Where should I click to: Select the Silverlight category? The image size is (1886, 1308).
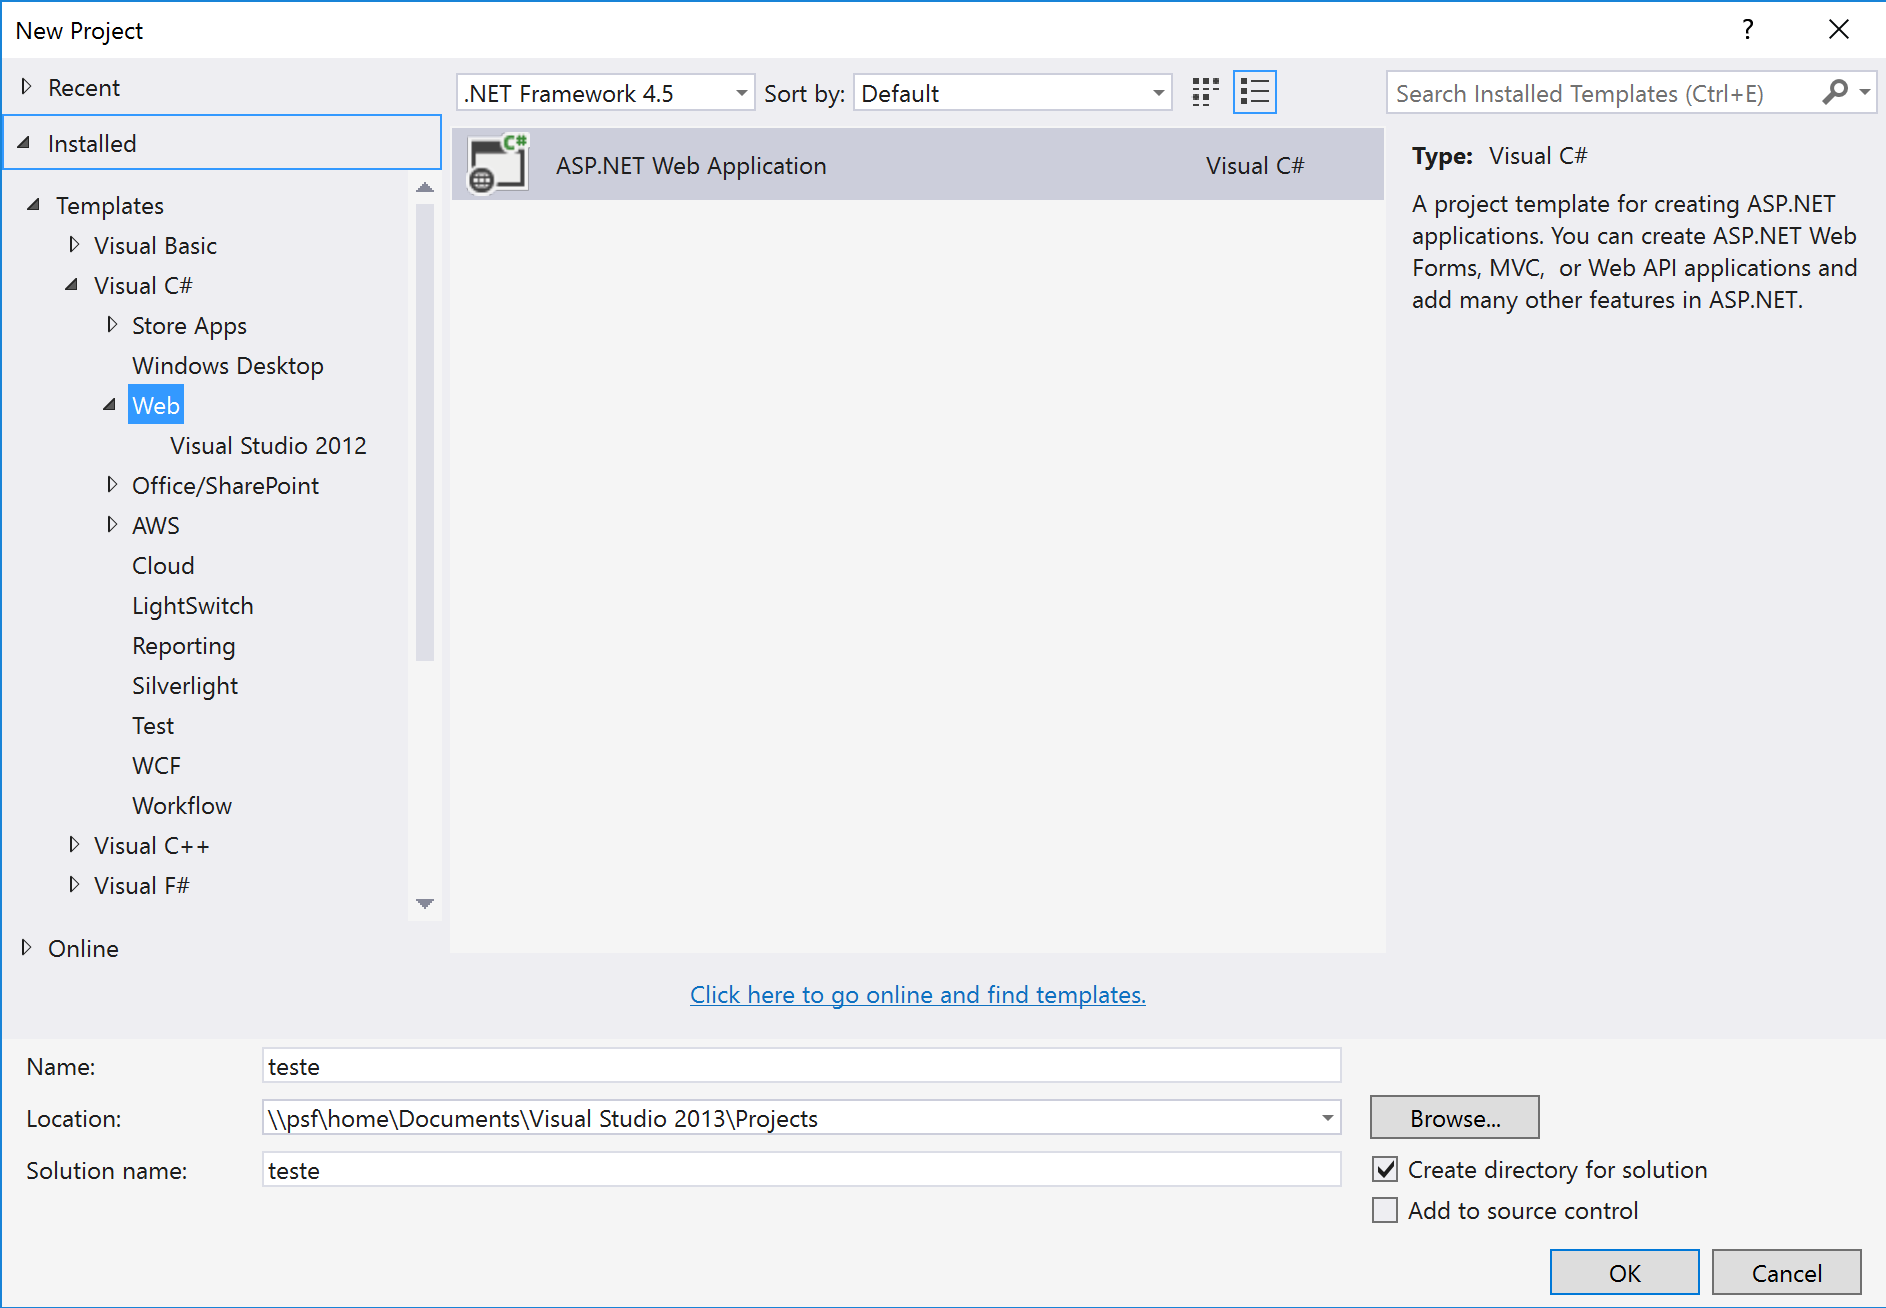point(185,685)
